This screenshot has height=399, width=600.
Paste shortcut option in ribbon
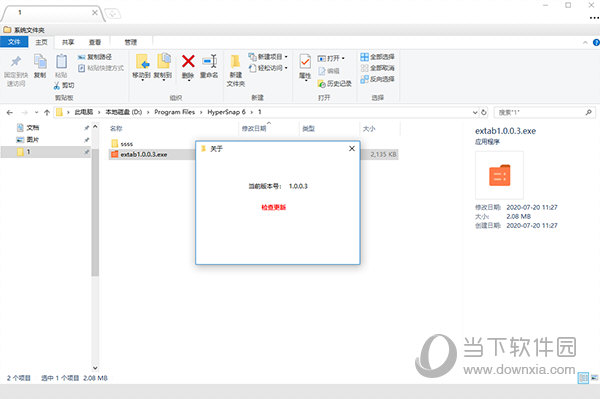pyautogui.click(x=101, y=68)
